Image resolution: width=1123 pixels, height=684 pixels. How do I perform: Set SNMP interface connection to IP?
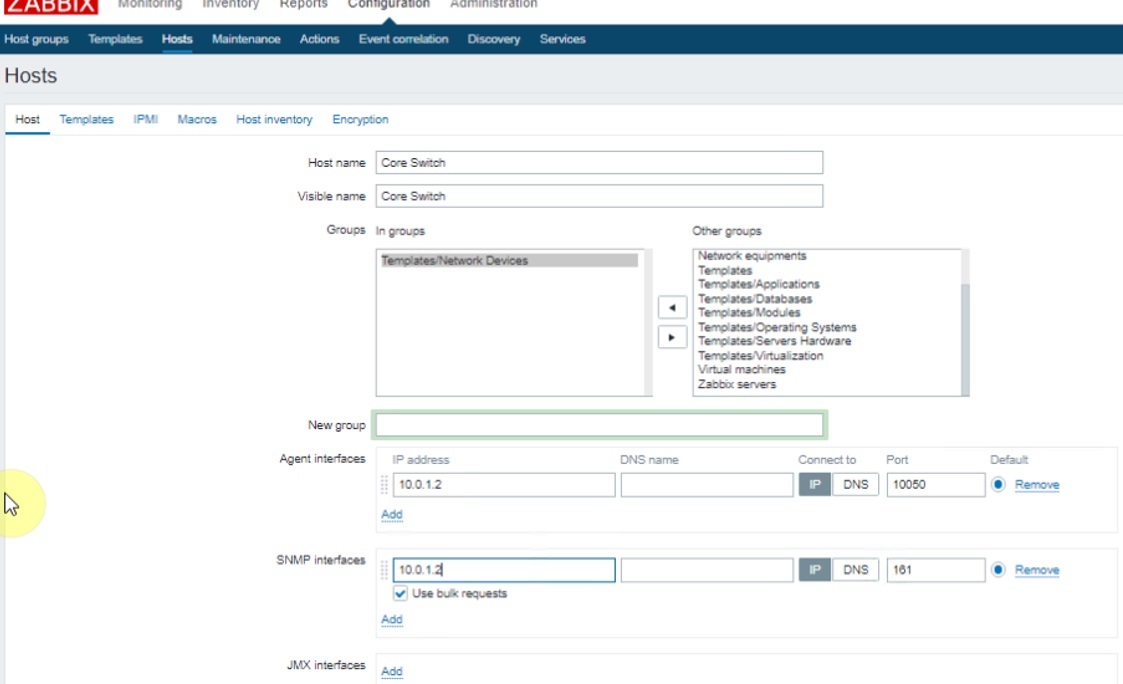pyautogui.click(x=814, y=570)
